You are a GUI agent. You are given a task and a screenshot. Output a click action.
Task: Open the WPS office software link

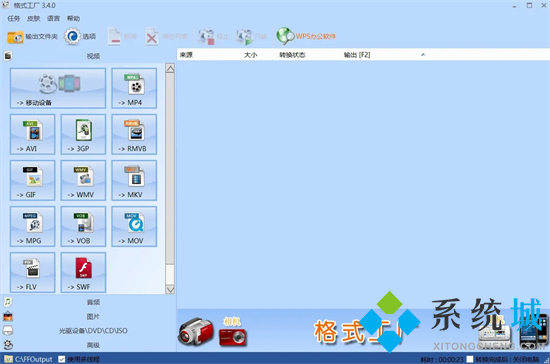point(306,36)
